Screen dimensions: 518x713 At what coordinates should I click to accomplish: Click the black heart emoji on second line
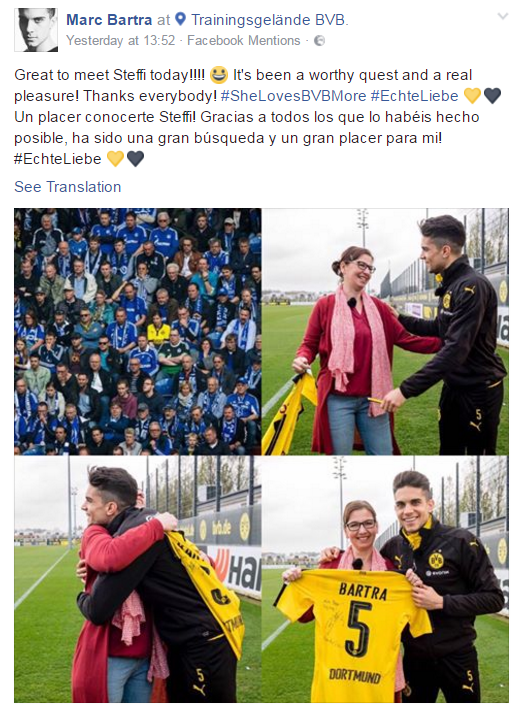tap(492, 95)
